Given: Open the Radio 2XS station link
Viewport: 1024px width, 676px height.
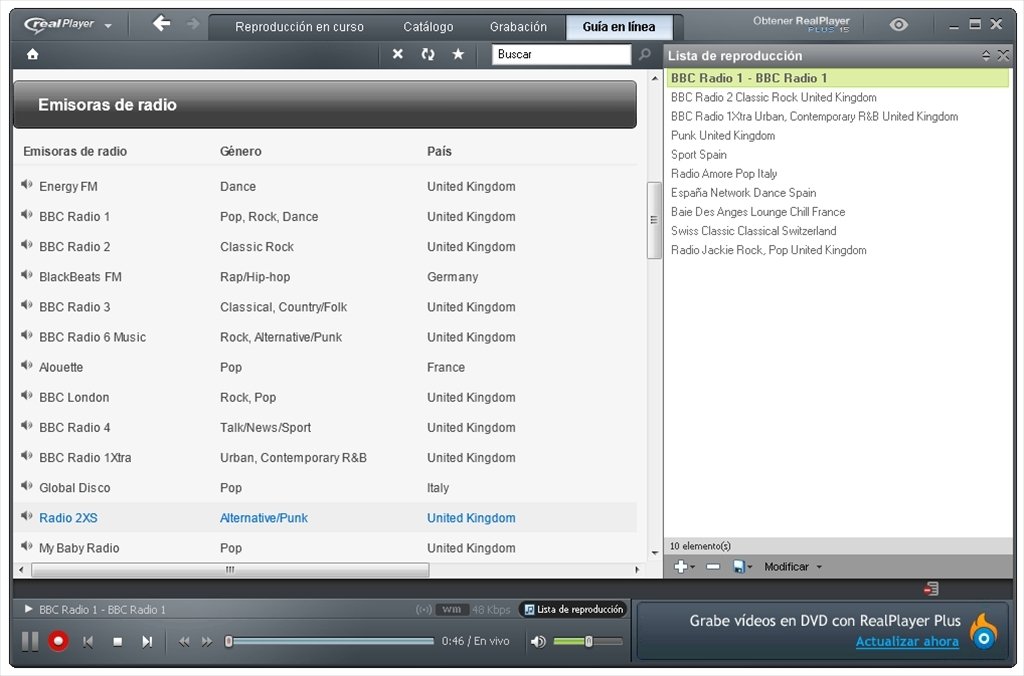Looking at the screenshot, I should point(69,518).
